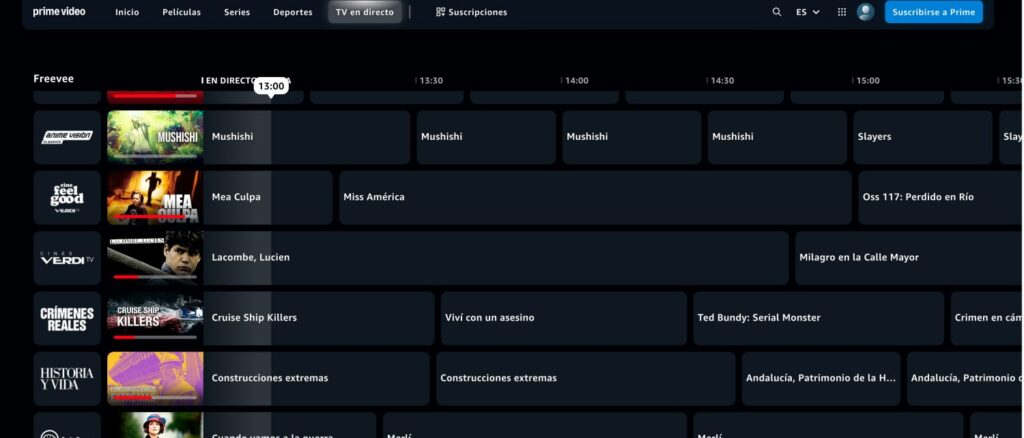Open the user profile avatar
The width and height of the screenshot is (1024, 438).
coord(865,12)
